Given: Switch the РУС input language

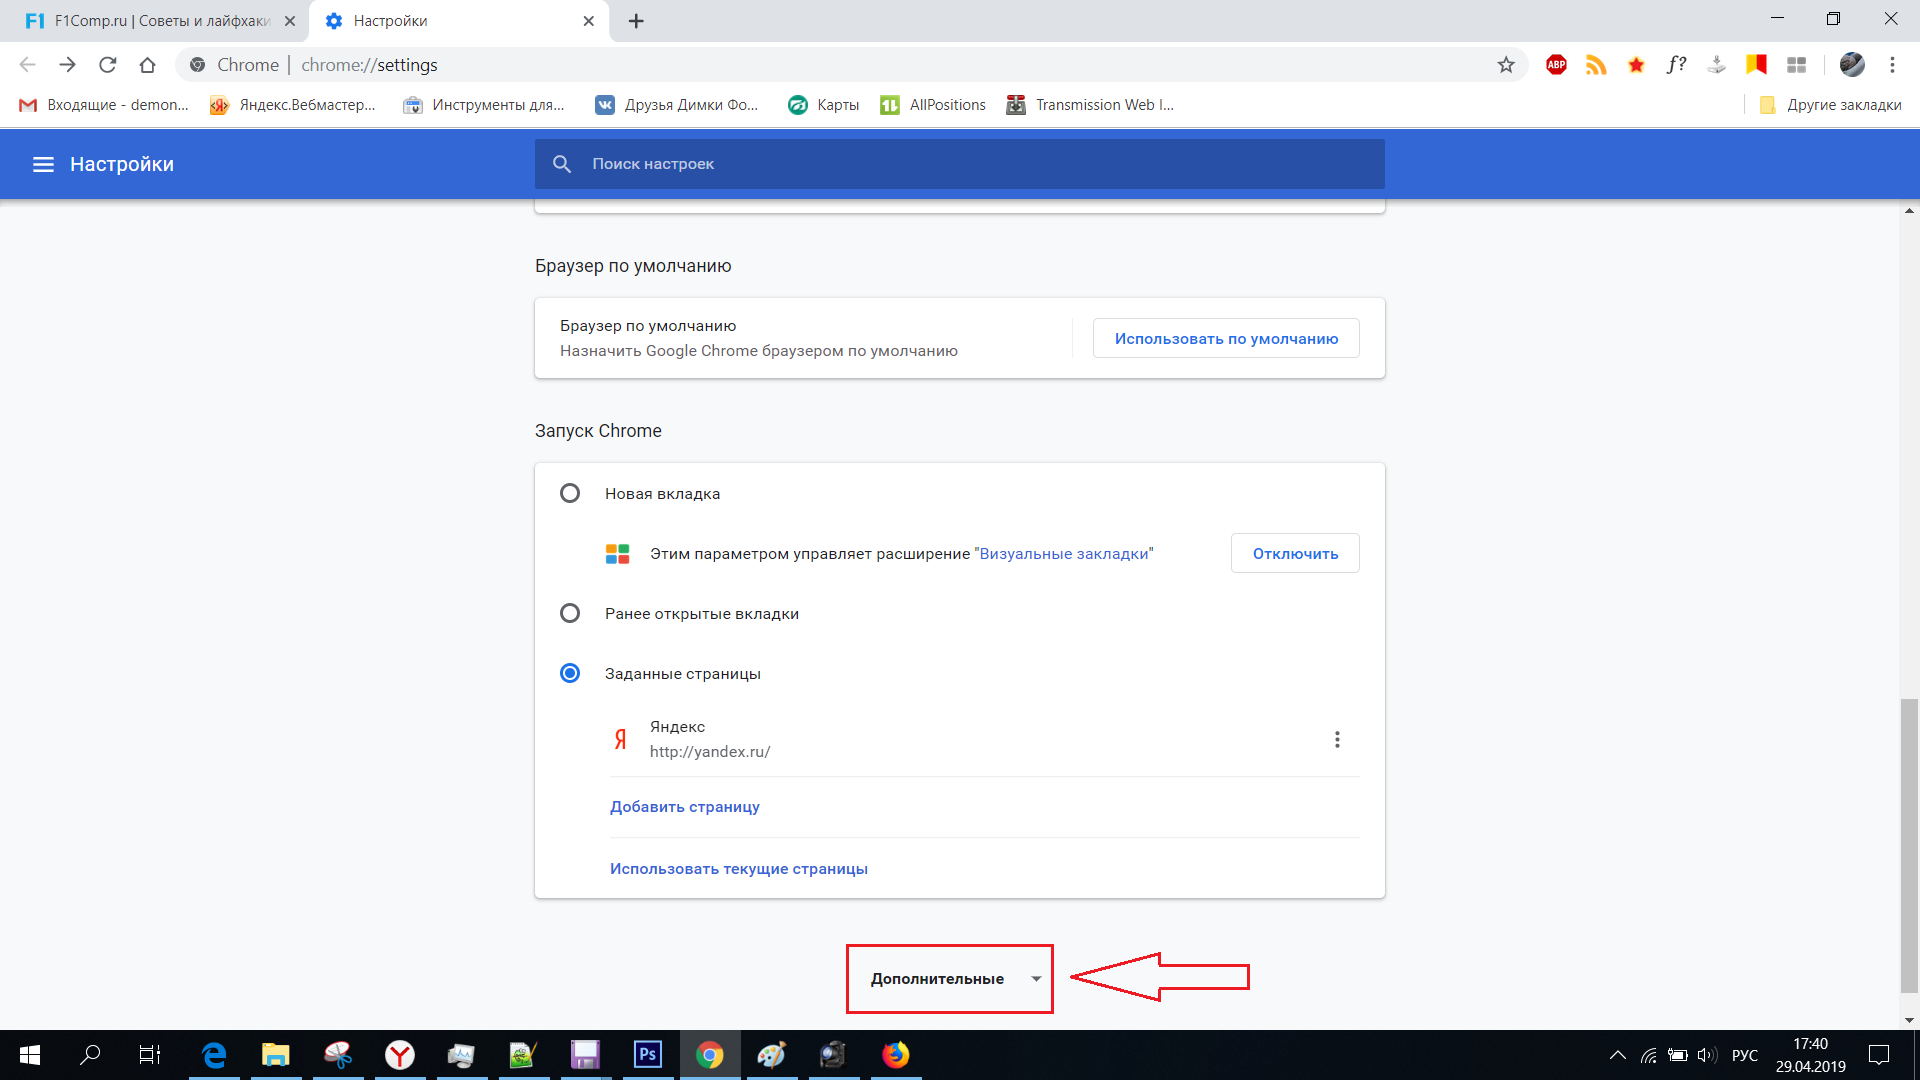Looking at the screenshot, I should click(x=1744, y=1055).
